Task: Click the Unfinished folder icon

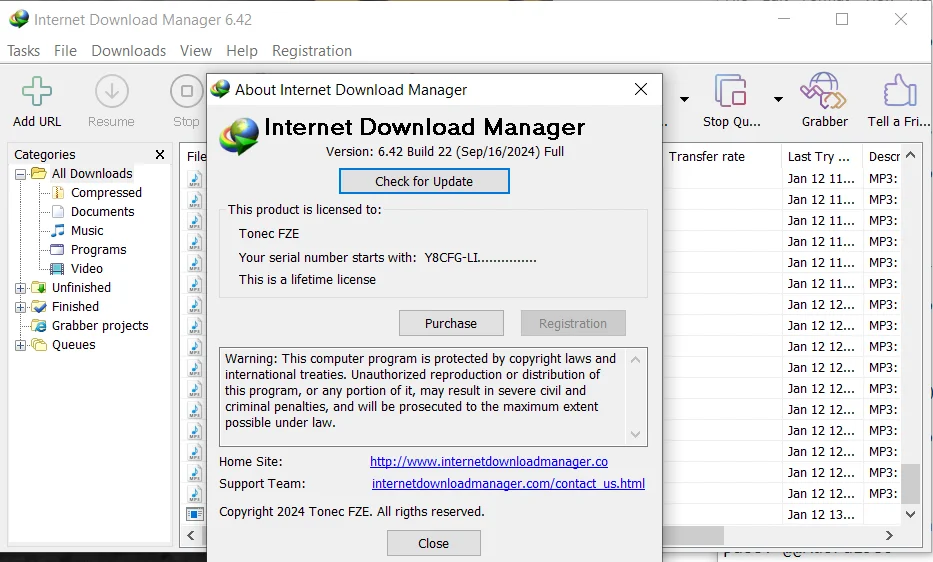Action: 39,288
